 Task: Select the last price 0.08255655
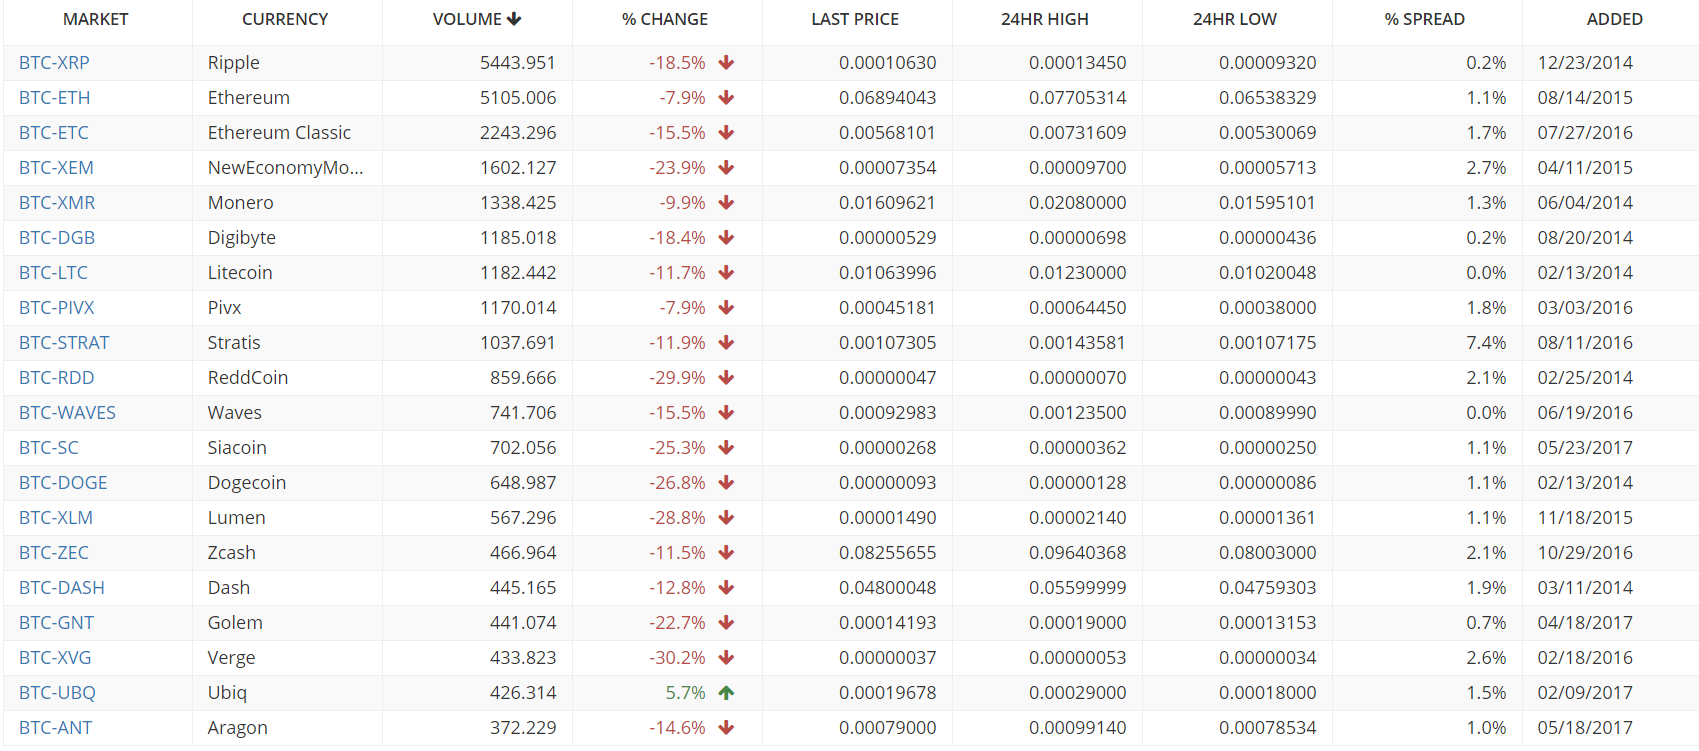888,553
